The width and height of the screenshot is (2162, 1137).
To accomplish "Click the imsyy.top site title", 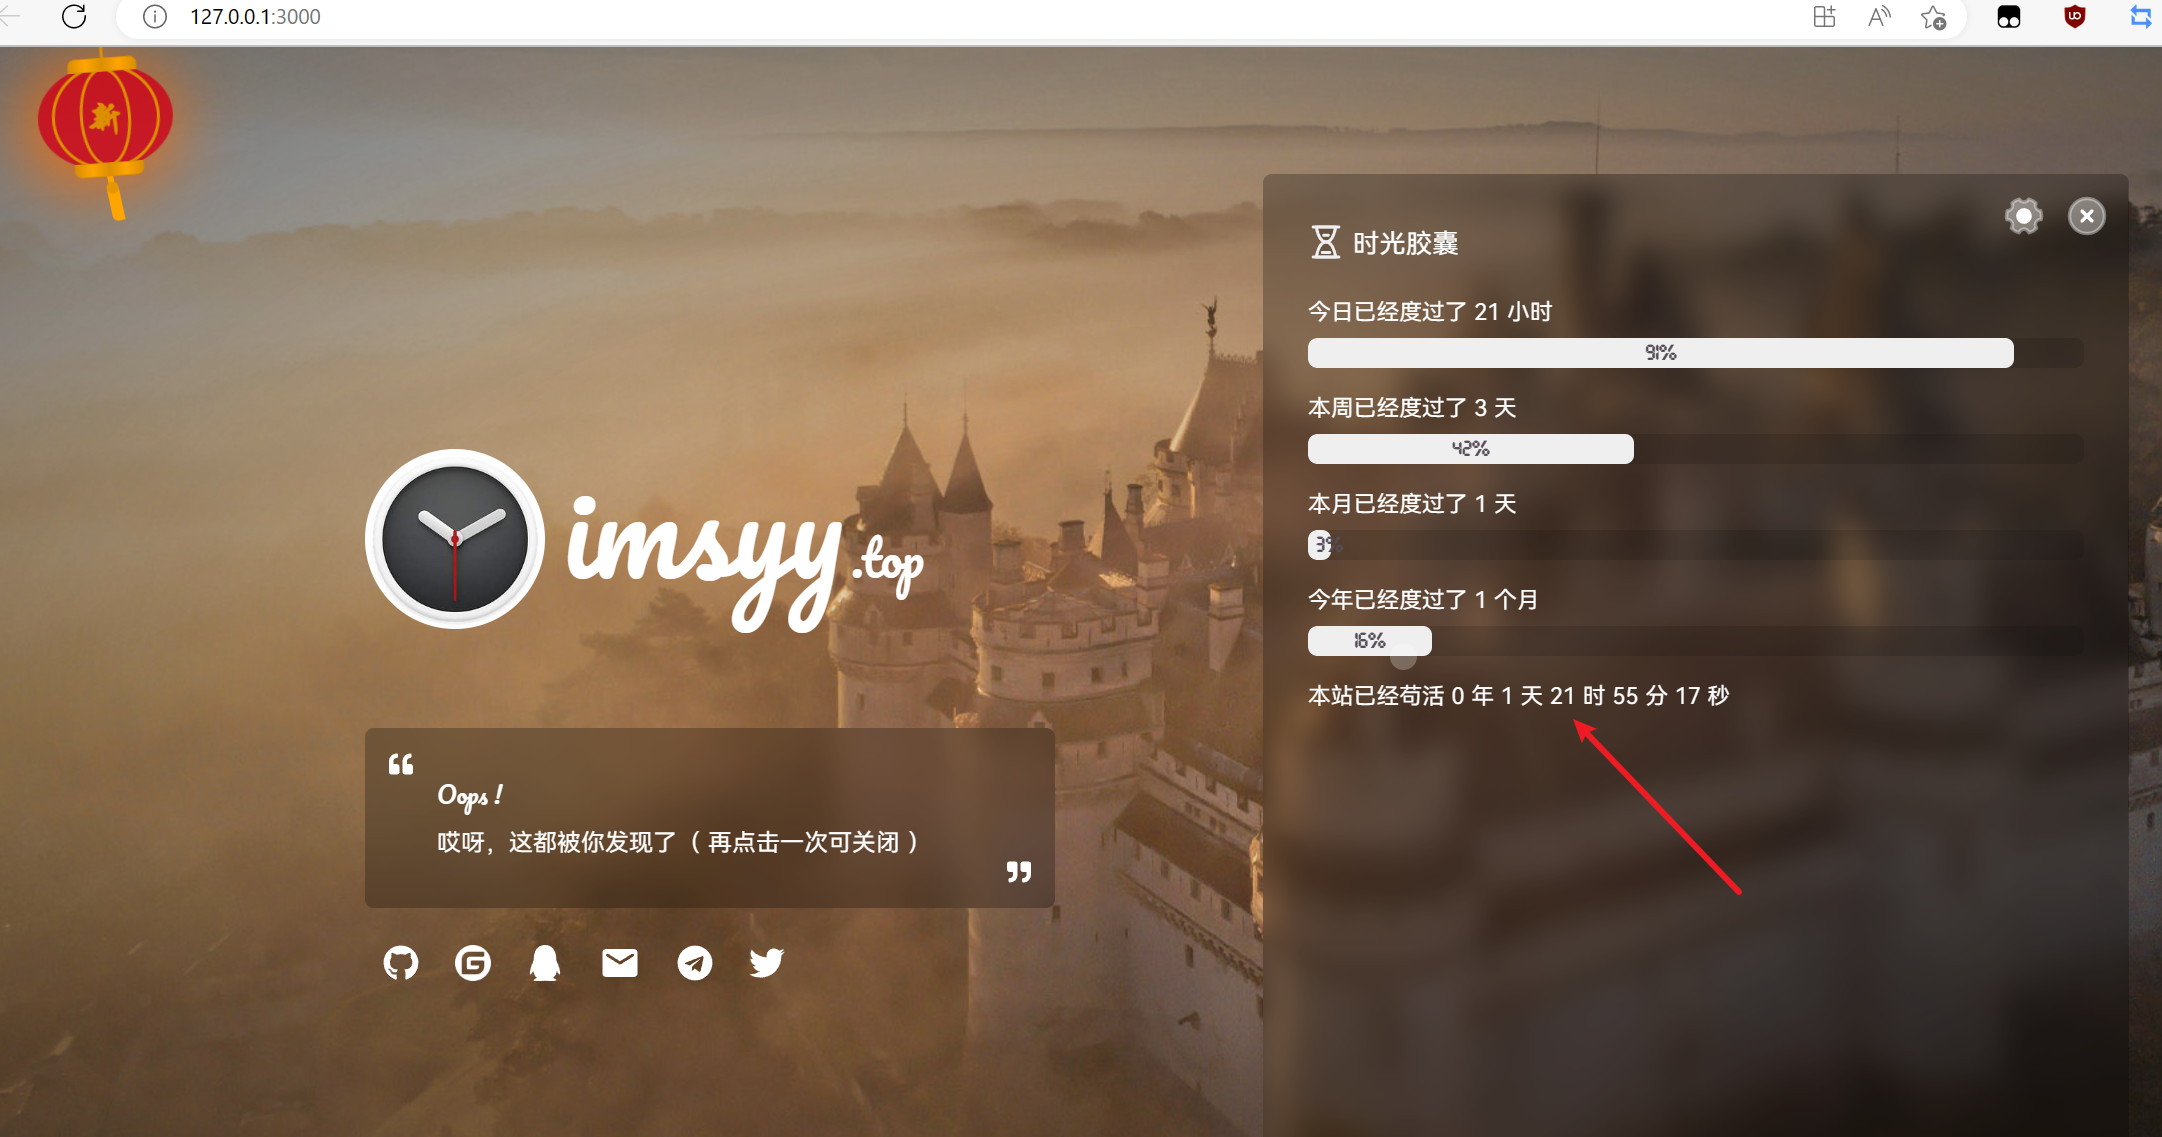I will 745,560.
